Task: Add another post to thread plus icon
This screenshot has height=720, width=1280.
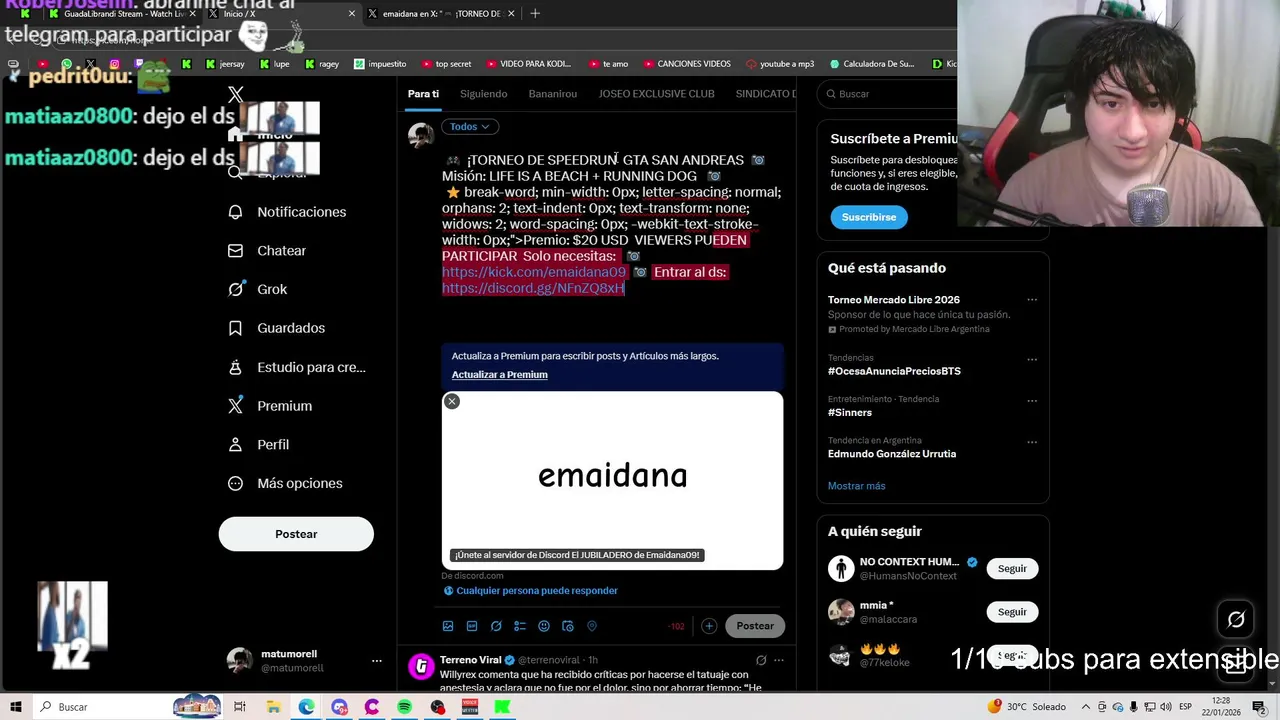Action: pos(709,626)
